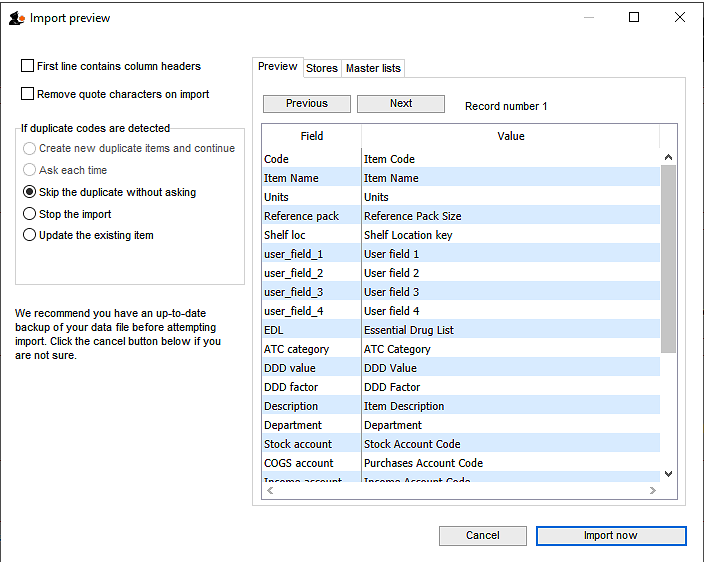Click the vertical scrollbar down arrow
Image resolution: width=704 pixels, height=562 pixels.
[668, 473]
